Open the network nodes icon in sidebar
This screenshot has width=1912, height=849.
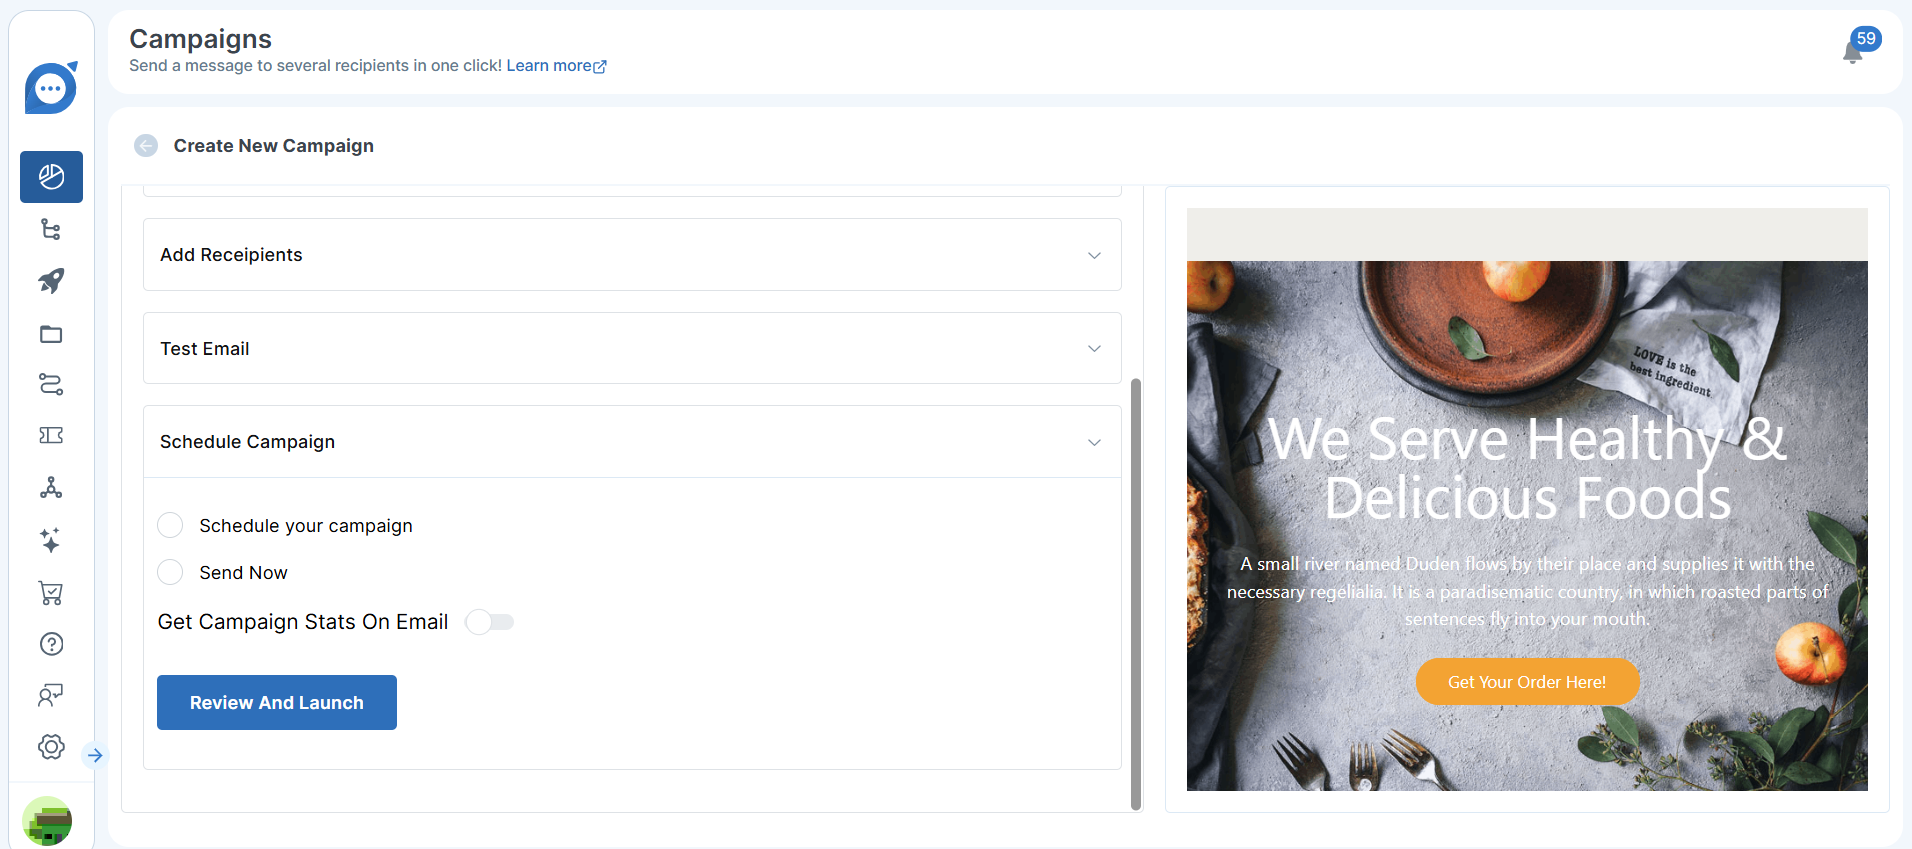coord(51,487)
